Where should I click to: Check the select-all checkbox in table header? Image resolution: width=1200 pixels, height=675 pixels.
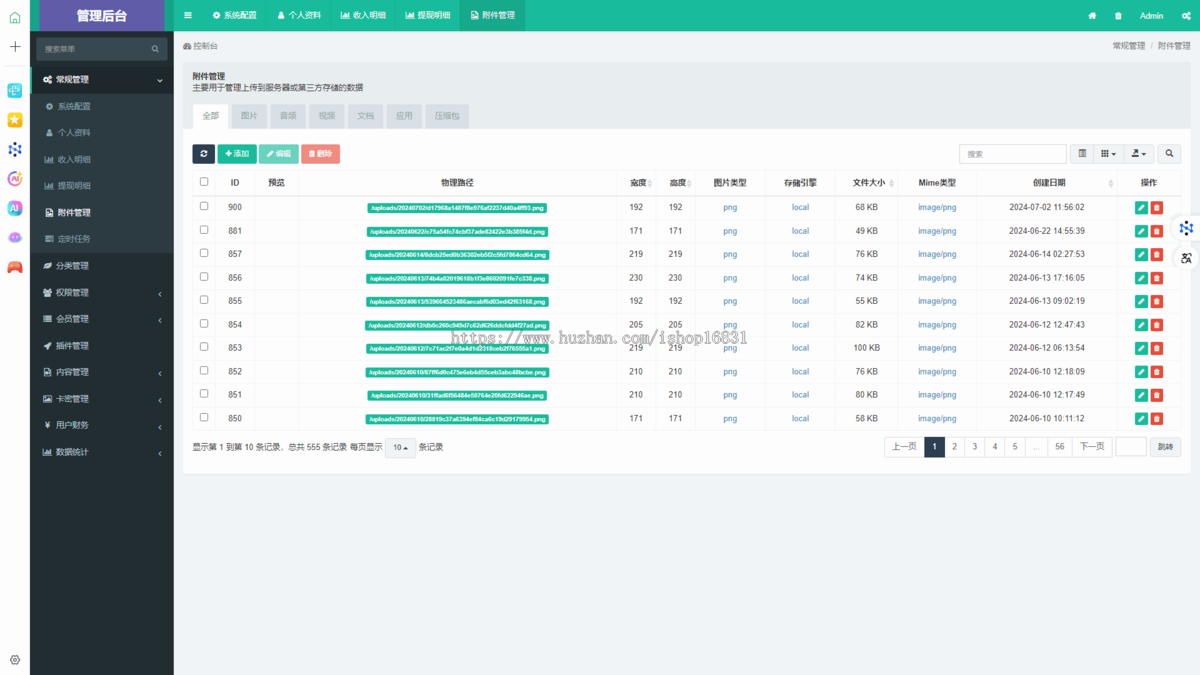(204, 182)
